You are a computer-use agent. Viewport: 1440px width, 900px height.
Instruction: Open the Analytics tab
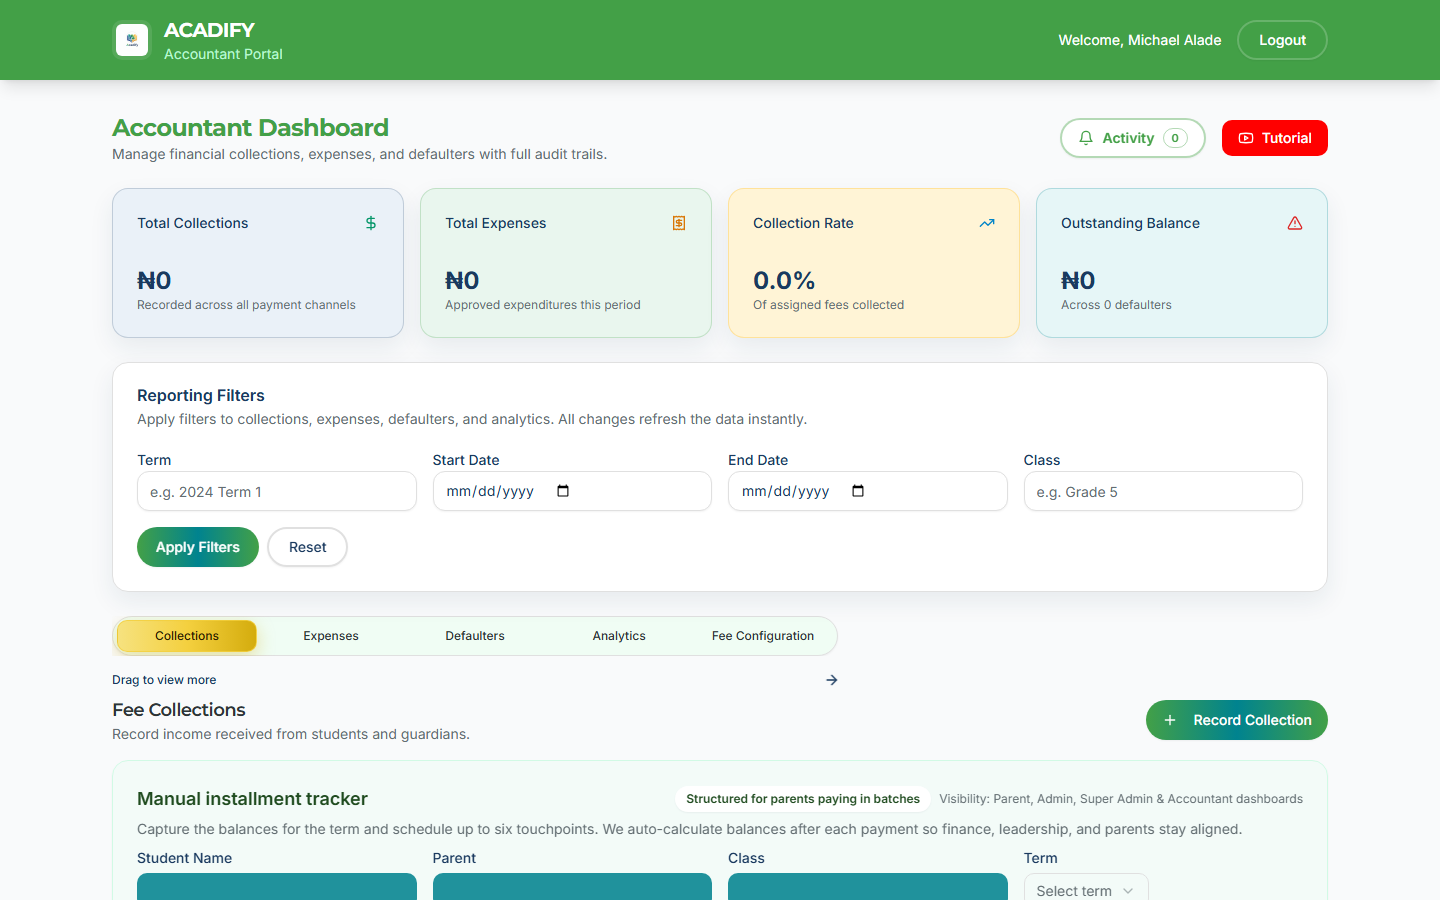pos(619,635)
